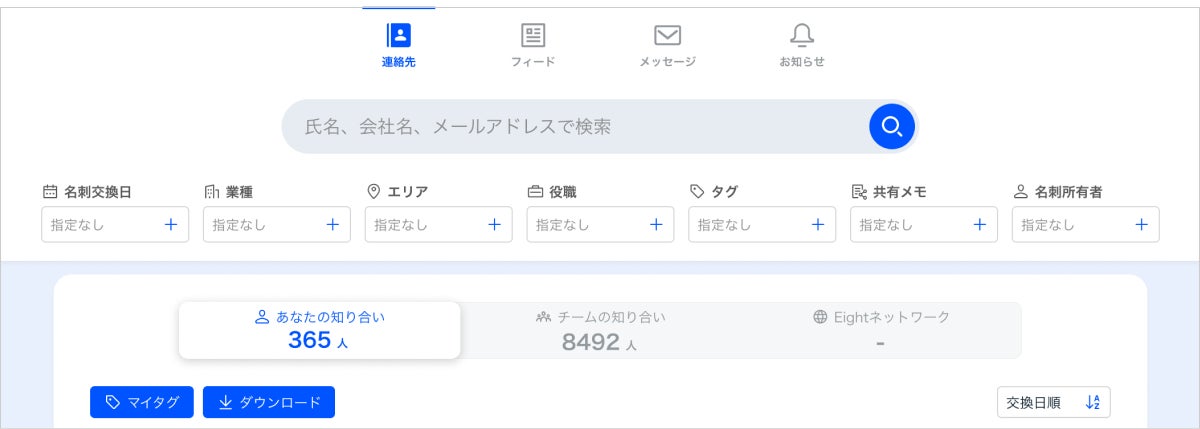Image resolution: width=1200 pixels, height=429 pixels.
Task: Click the blue search magnifier button
Action: click(892, 126)
